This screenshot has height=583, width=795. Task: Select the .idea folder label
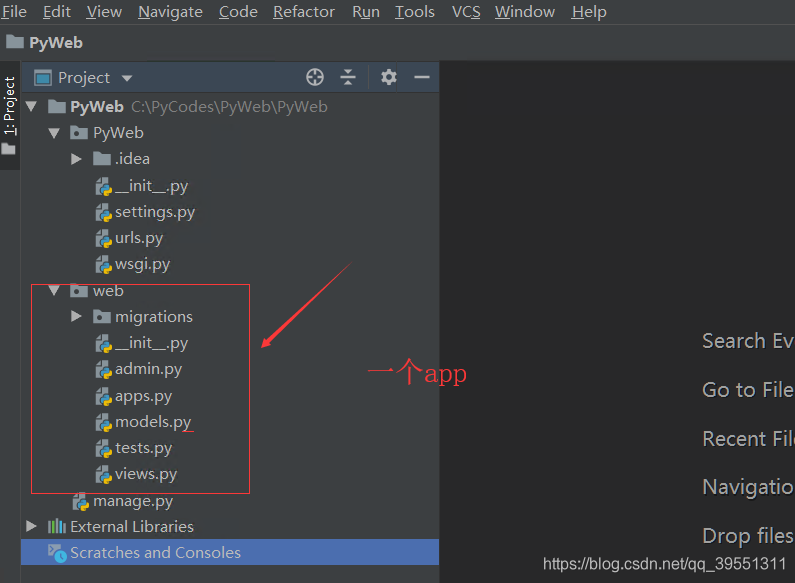tap(132, 159)
